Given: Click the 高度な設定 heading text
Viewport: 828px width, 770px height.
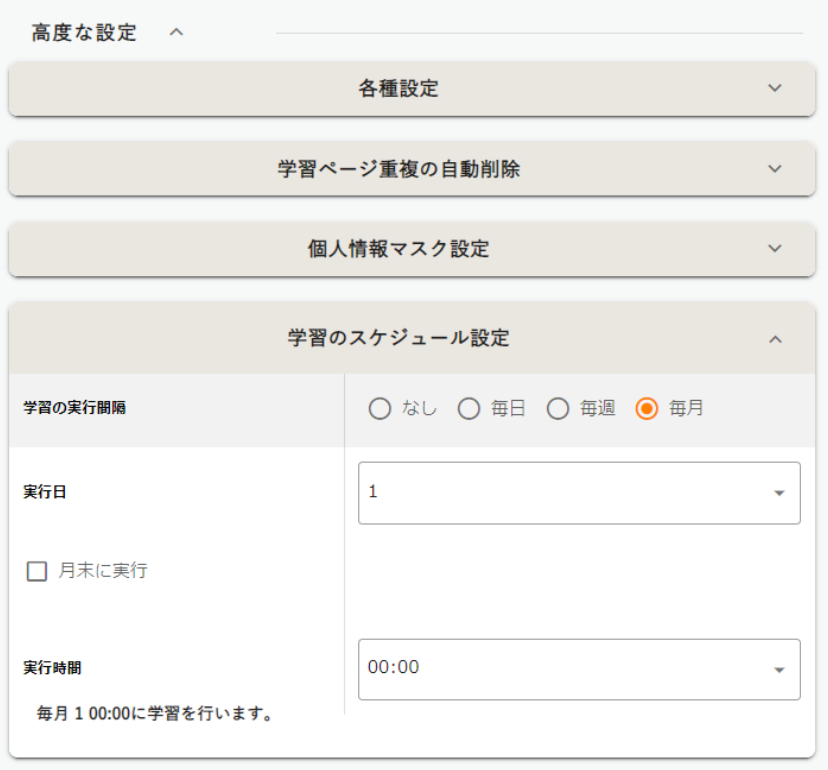Looking at the screenshot, I should pos(84,32).
